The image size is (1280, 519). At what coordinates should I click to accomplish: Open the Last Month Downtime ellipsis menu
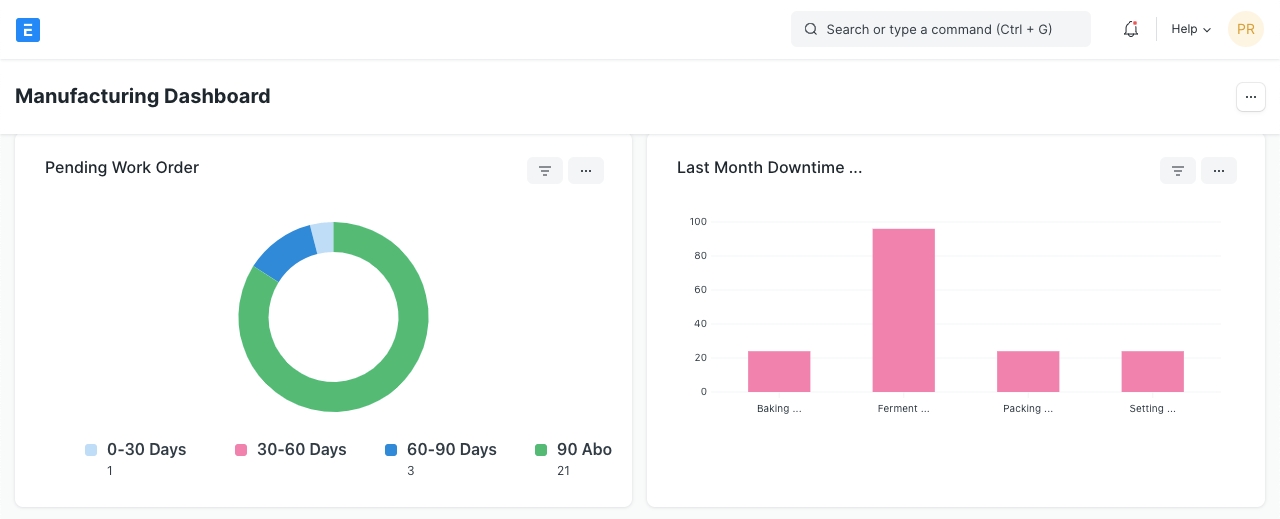(x=1219, y=171)
